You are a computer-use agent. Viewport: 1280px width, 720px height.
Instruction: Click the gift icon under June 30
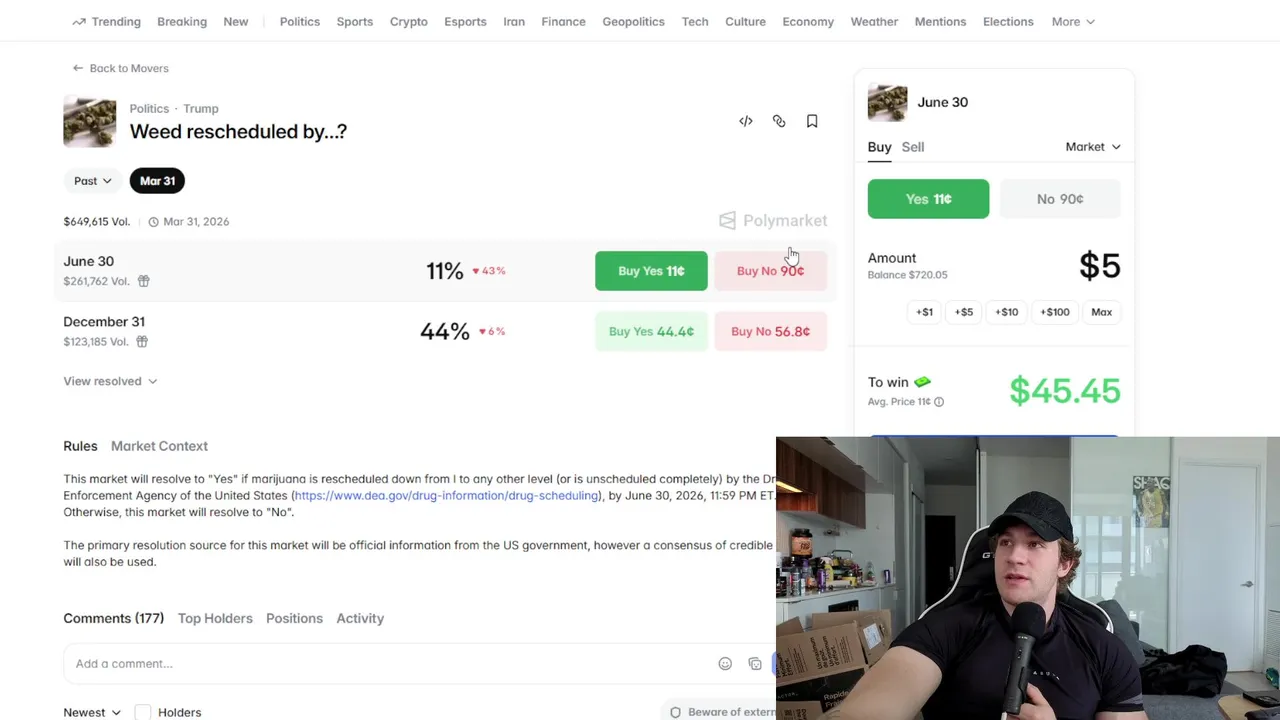[143, 281]
